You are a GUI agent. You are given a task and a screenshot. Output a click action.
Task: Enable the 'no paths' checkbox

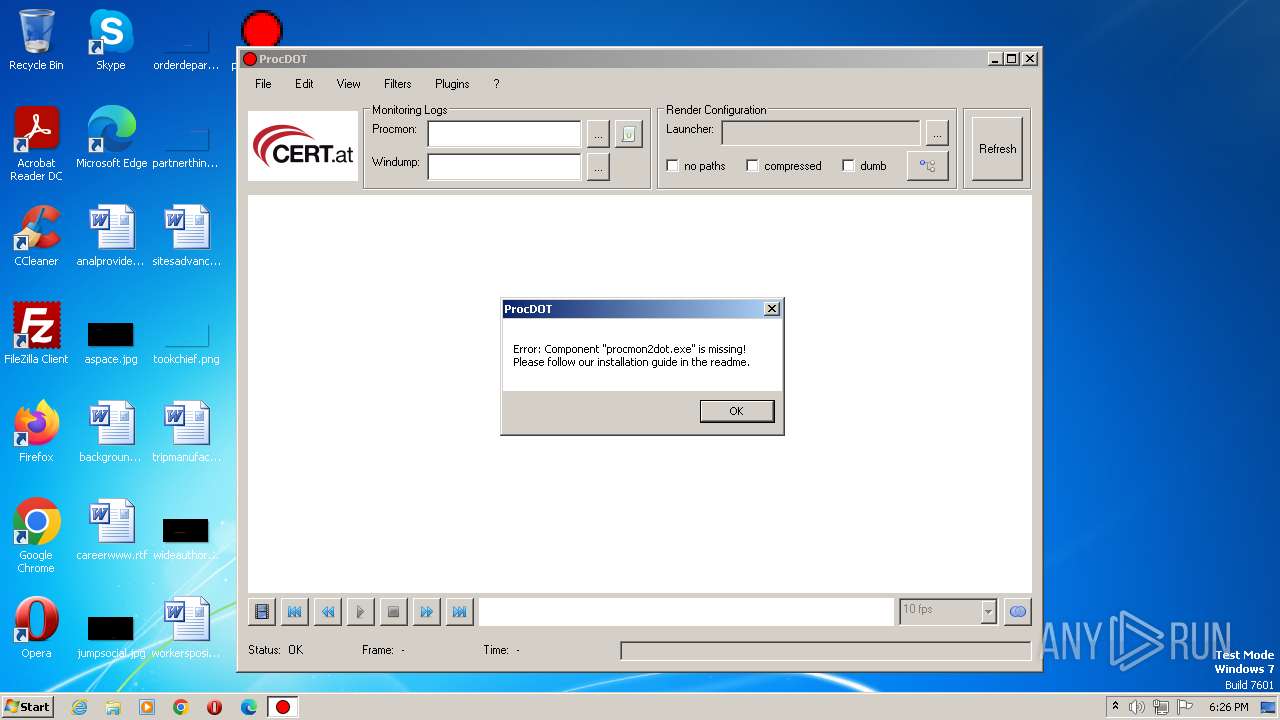point(673,166)
